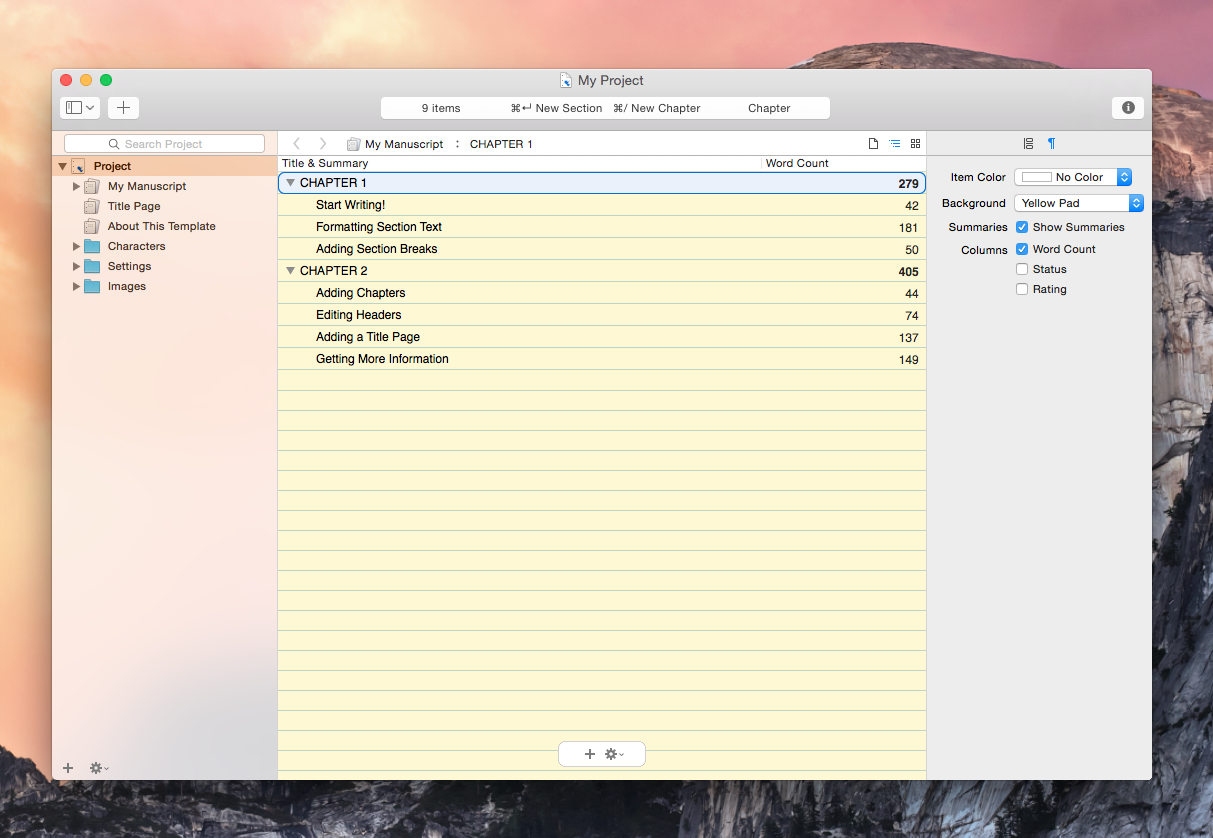Image resolution: width=1213 pixels, height=838 pixels.
Task: Select the CHAPTER 2 outline row
Action: click(x=602, y=271)
